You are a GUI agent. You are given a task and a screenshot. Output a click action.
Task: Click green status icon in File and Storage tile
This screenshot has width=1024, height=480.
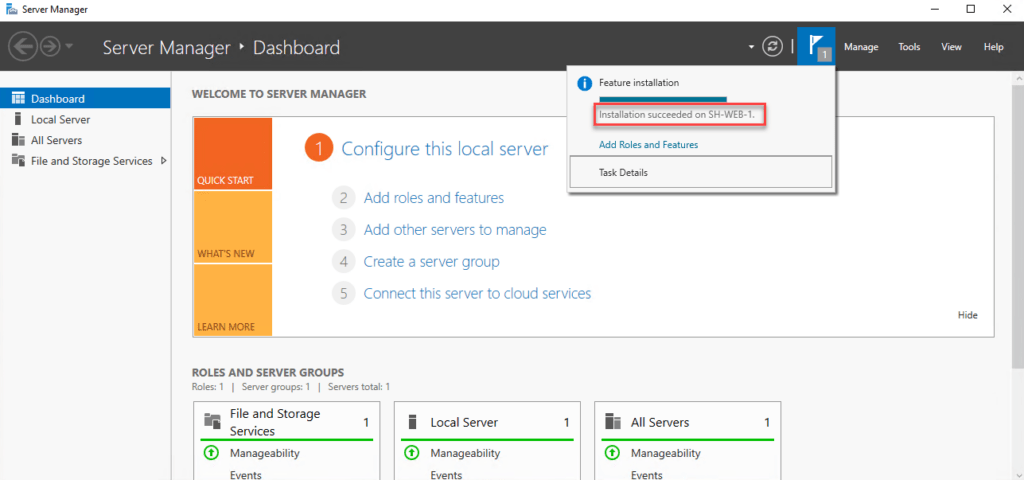(x=211, y=453)
